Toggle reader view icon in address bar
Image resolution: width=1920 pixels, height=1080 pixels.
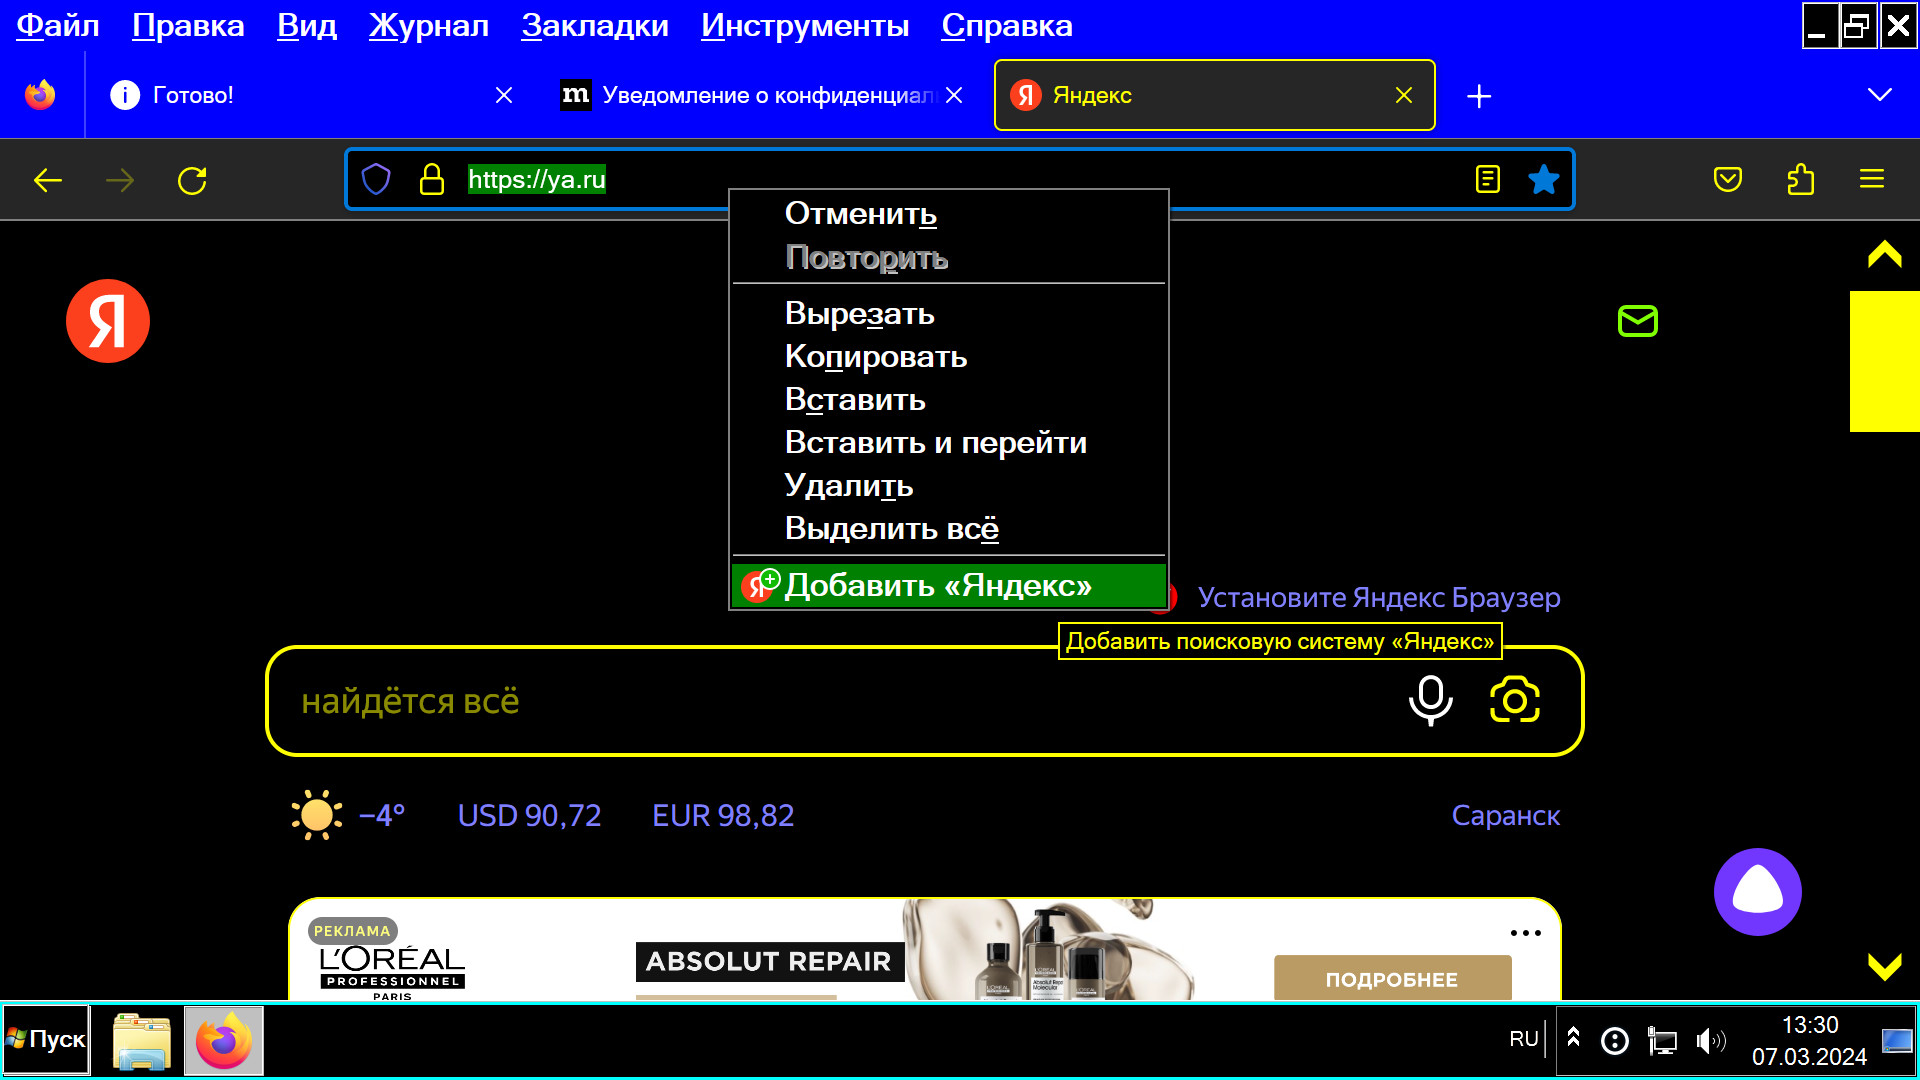(1488, 179)
